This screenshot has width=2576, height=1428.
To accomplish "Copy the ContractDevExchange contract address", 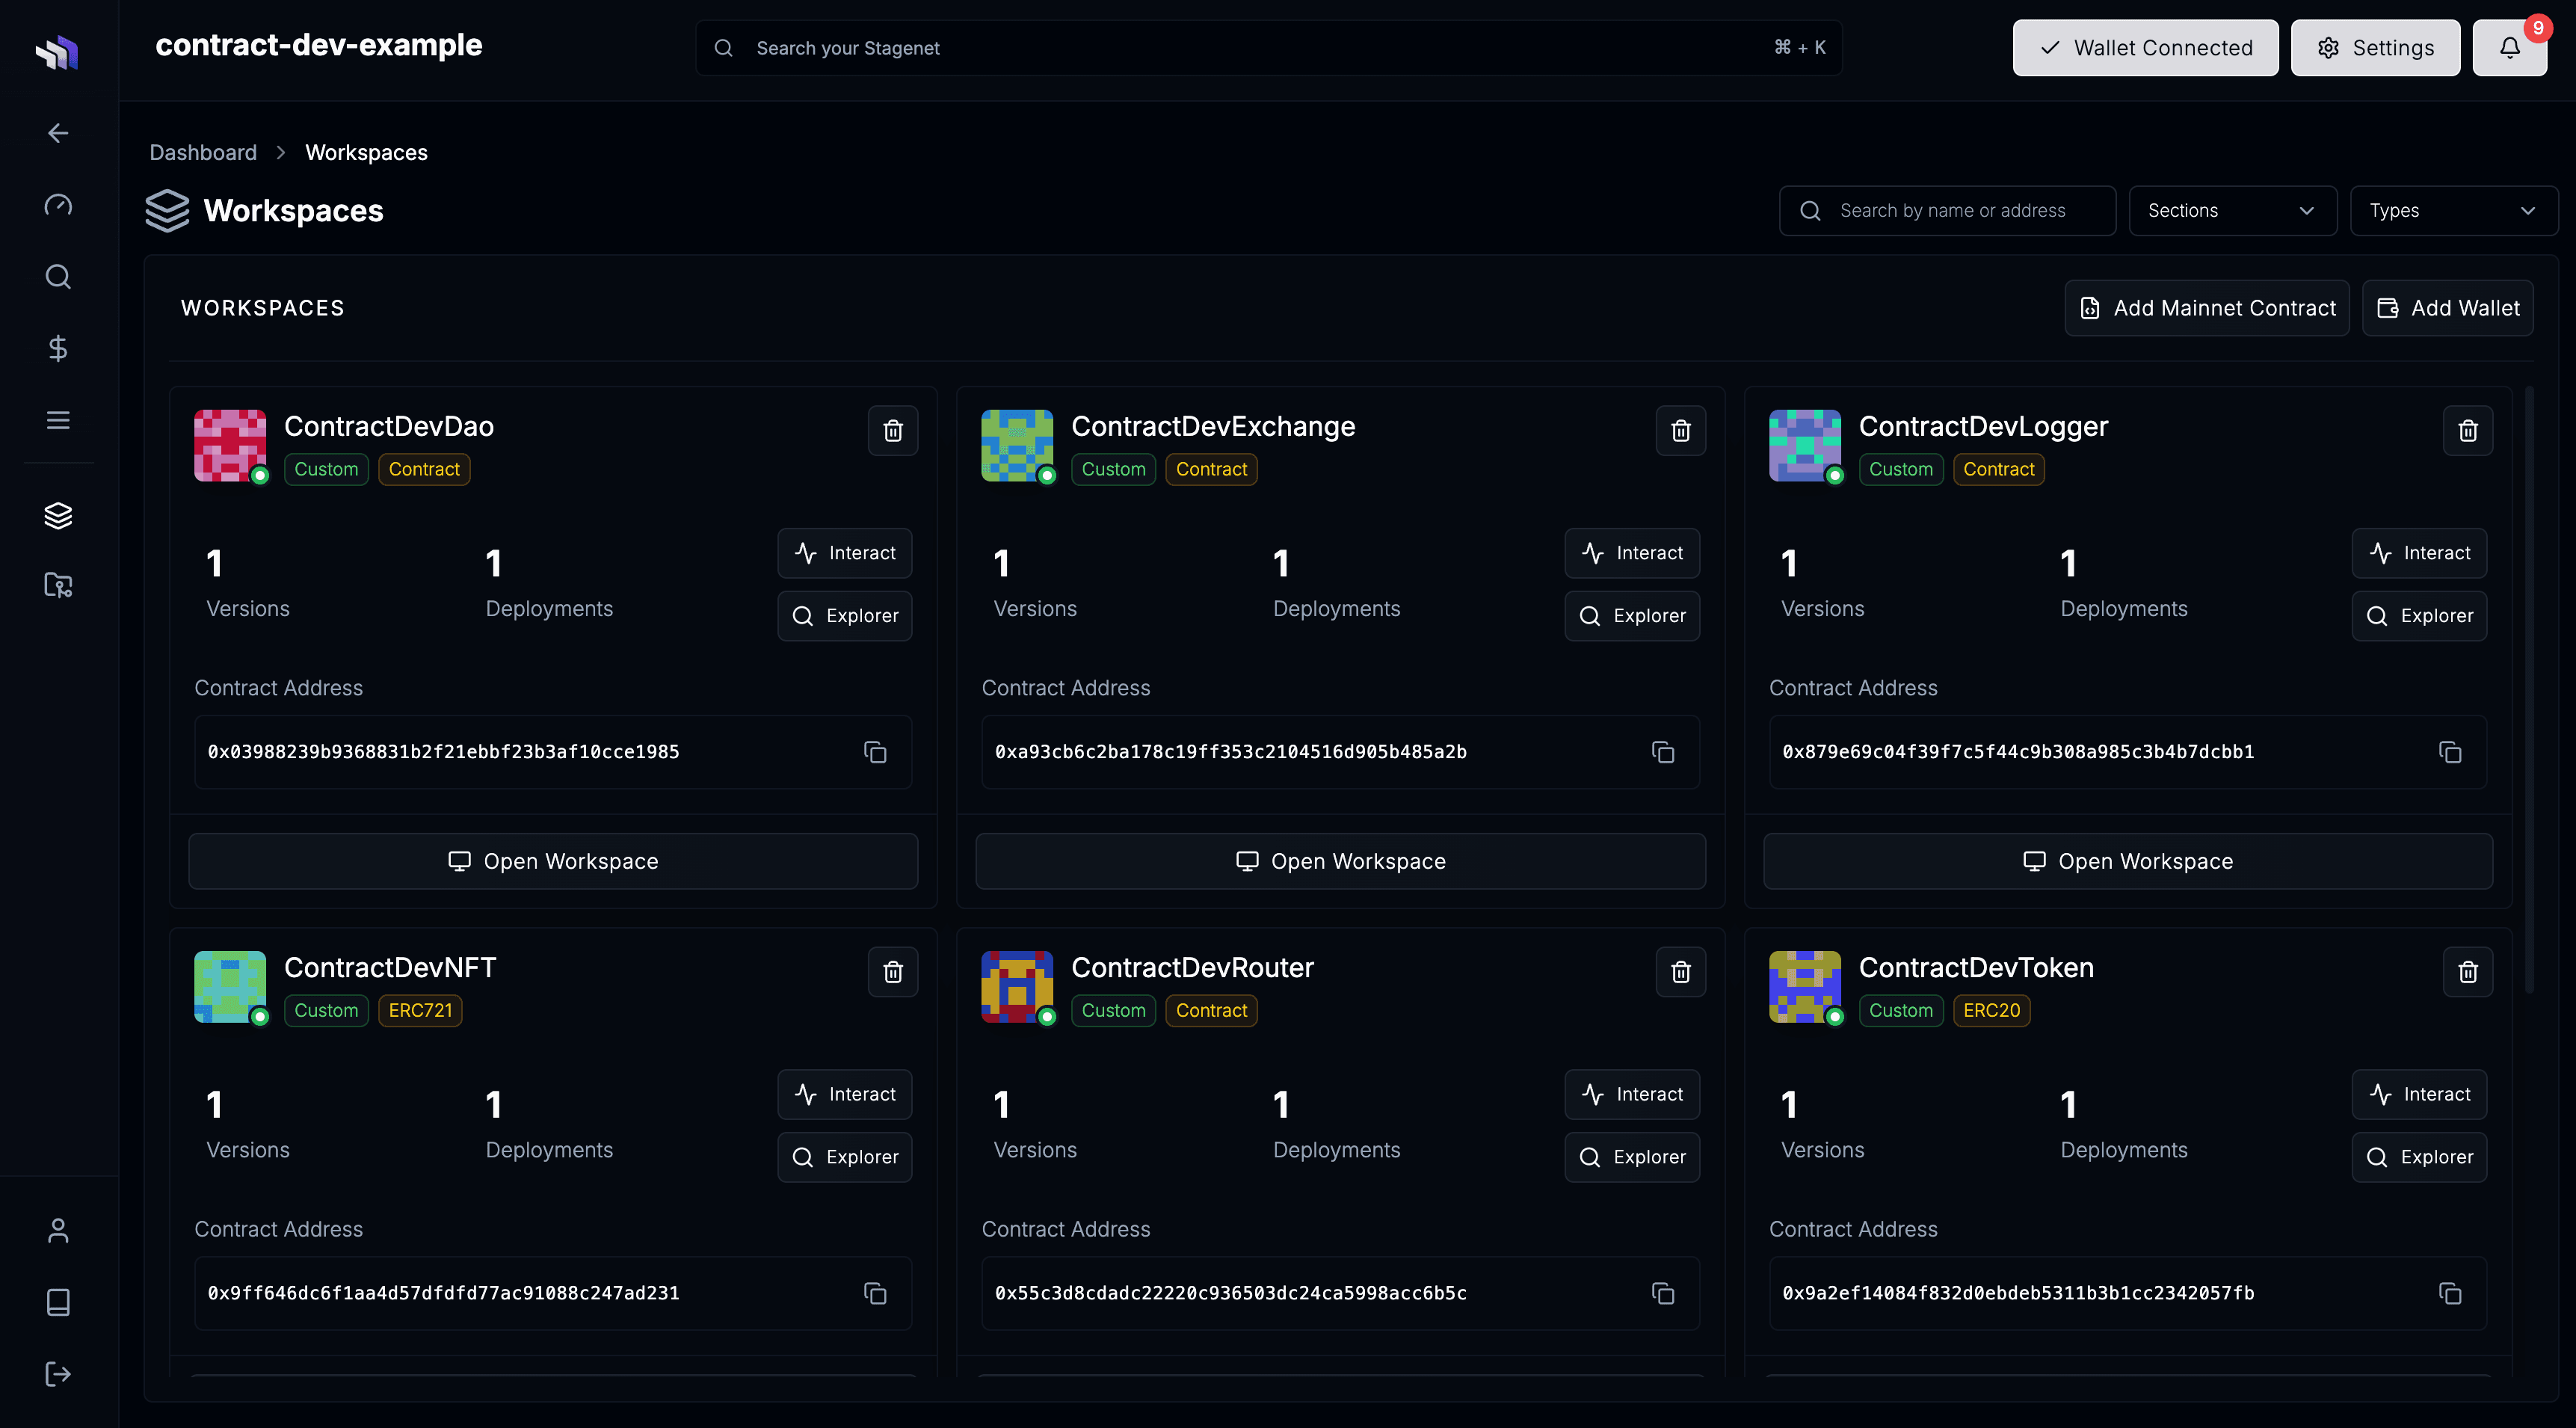I will (x=1662, y=752).
